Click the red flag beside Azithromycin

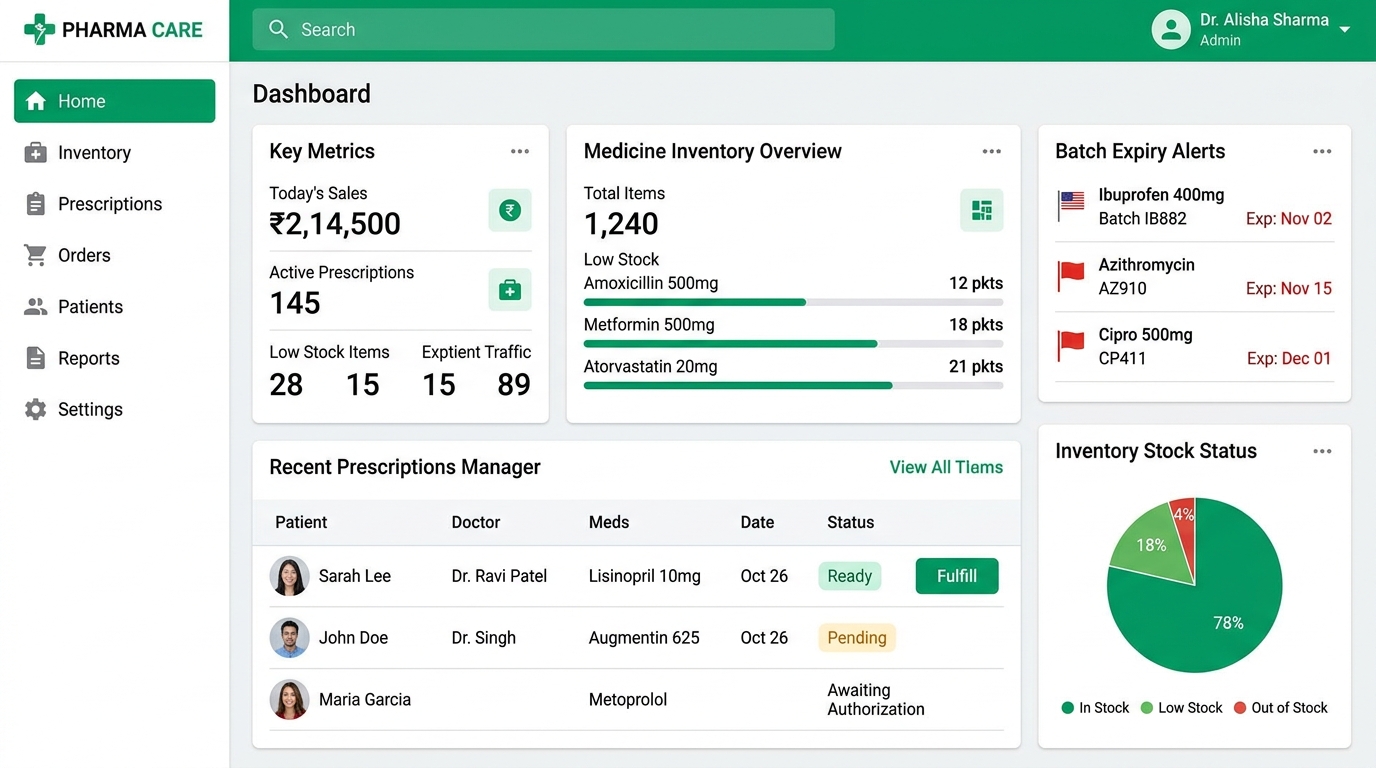click(1072, 276)
